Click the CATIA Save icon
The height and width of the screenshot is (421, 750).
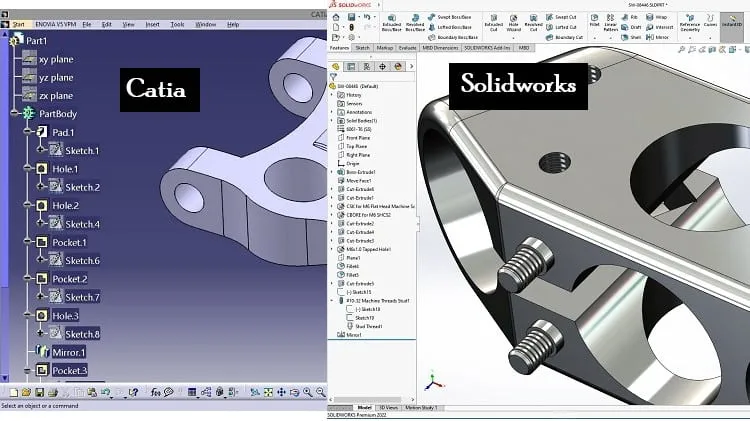(40, 392)
